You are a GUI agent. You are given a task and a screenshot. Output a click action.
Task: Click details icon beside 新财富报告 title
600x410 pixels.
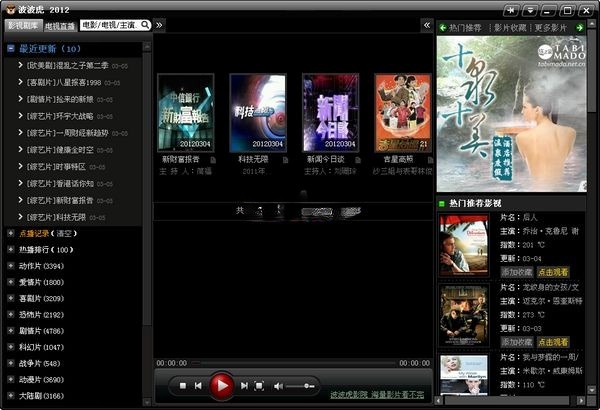(x=213, y=160)
